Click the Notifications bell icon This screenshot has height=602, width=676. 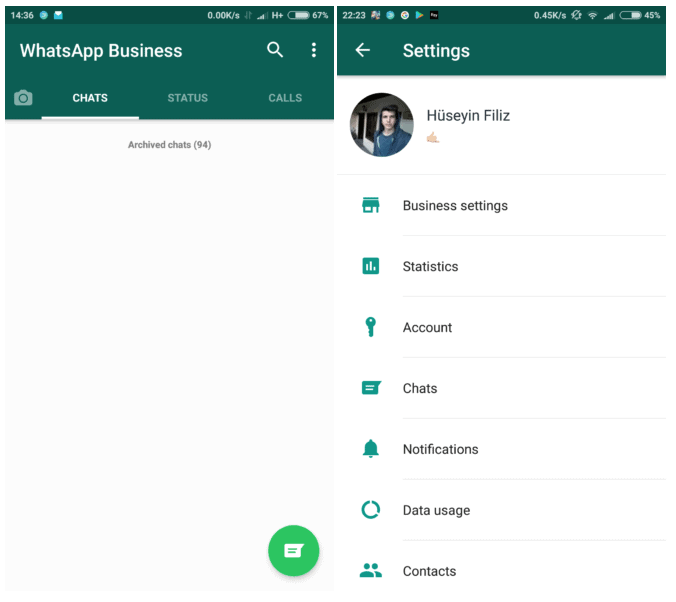click(372, 449)
